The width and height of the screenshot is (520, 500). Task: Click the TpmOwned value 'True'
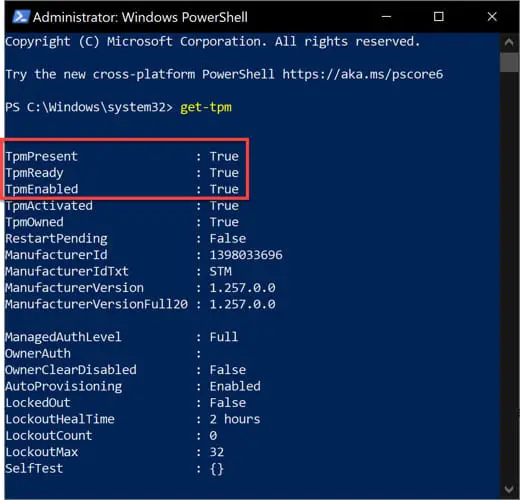[224, 222]
